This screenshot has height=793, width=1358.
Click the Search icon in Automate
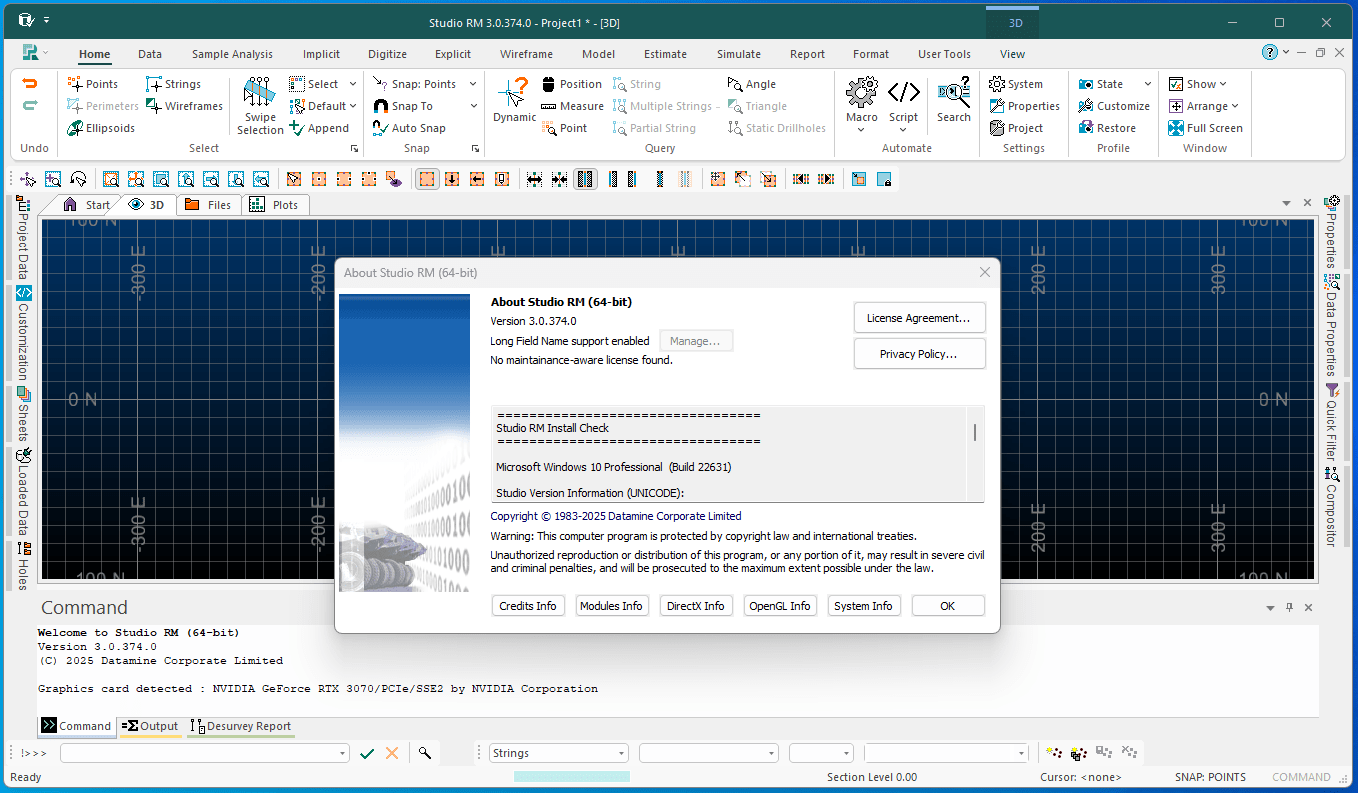tap(954, 100)
